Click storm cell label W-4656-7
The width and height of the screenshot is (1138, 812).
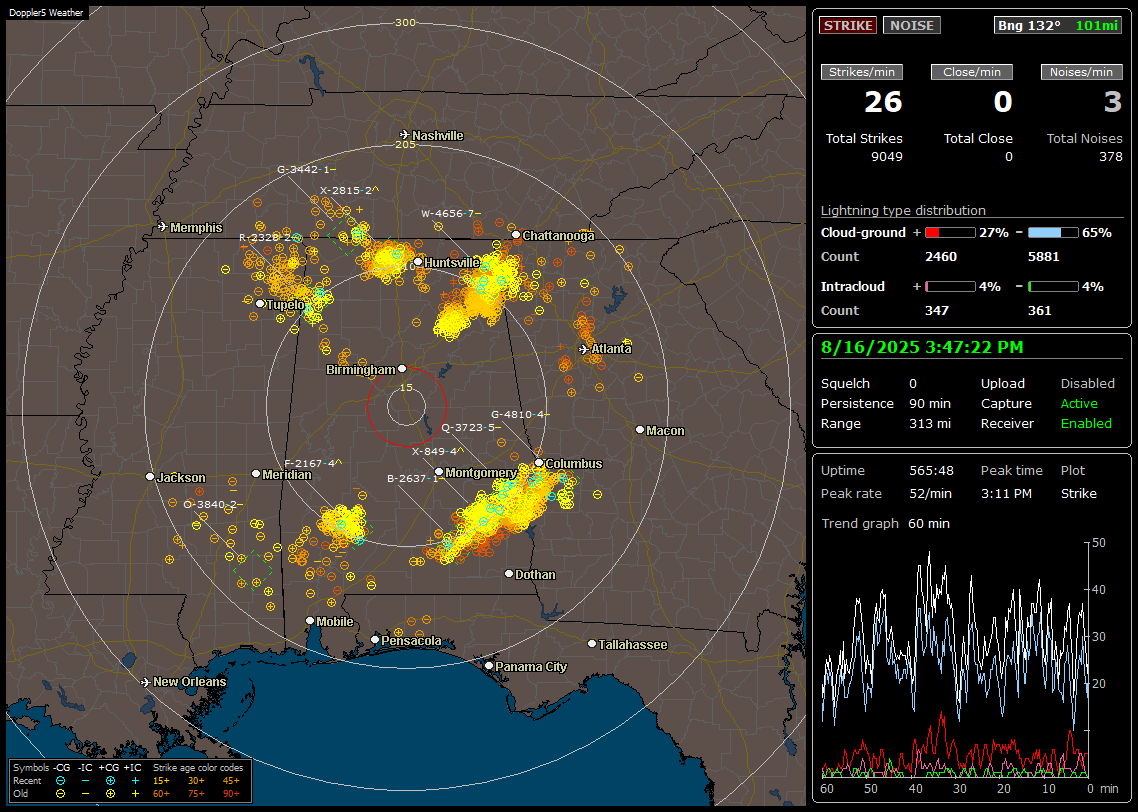click(x=450, y=213)
